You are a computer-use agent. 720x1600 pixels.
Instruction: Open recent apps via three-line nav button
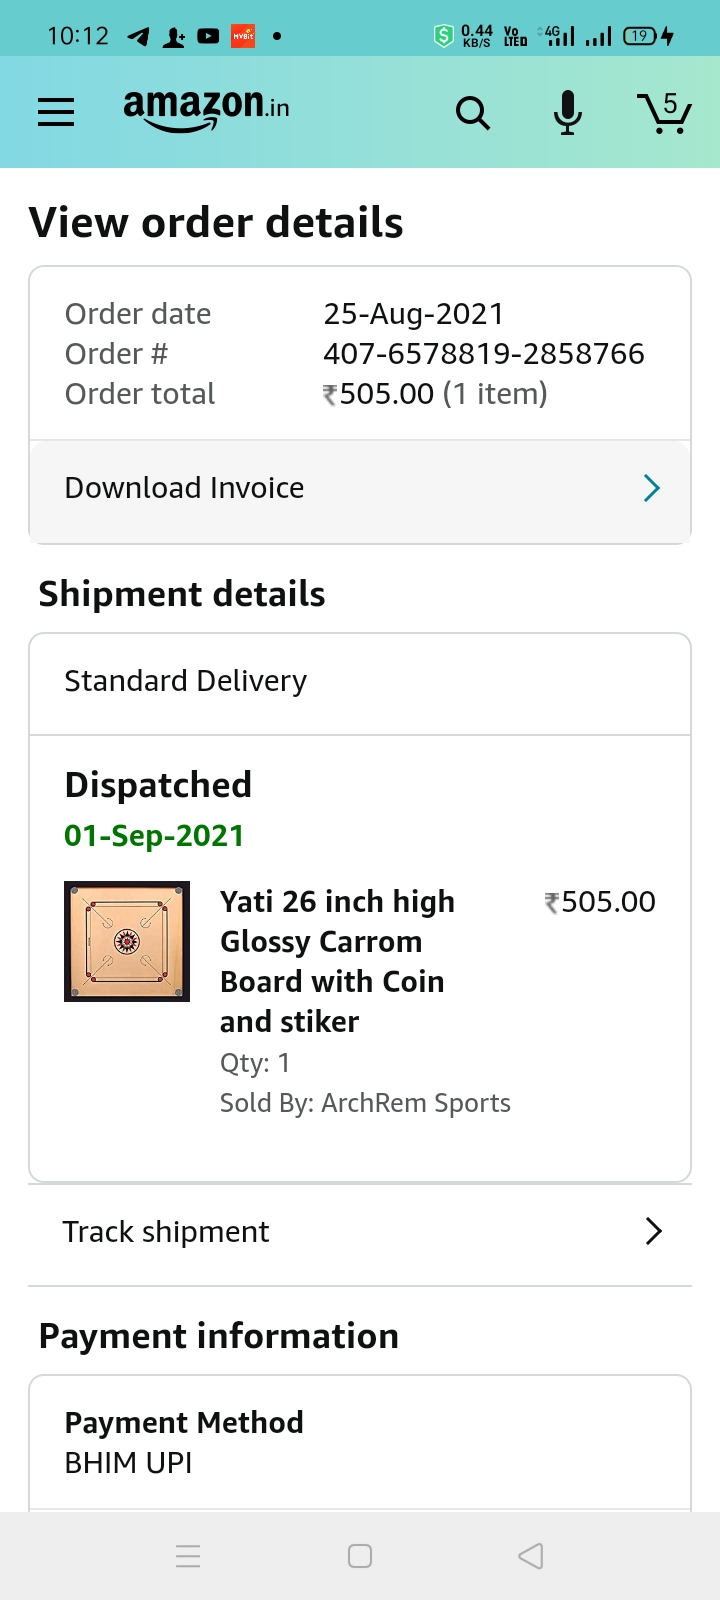[188, 1556]
